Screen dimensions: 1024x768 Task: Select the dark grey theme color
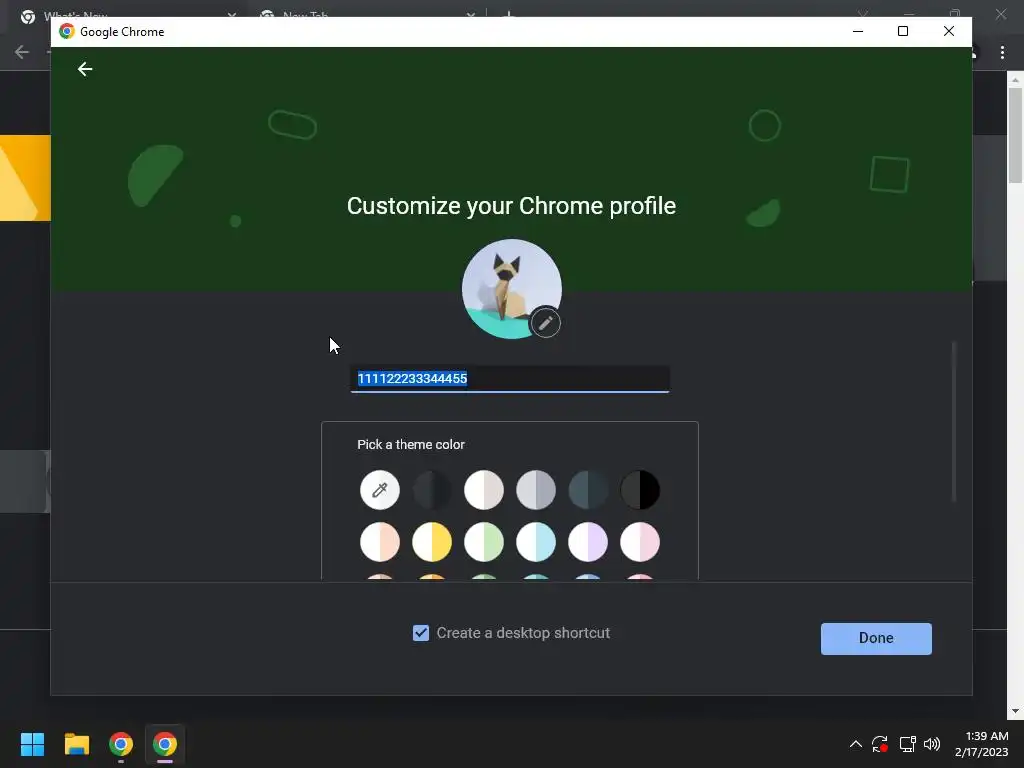tap(432, 489)
